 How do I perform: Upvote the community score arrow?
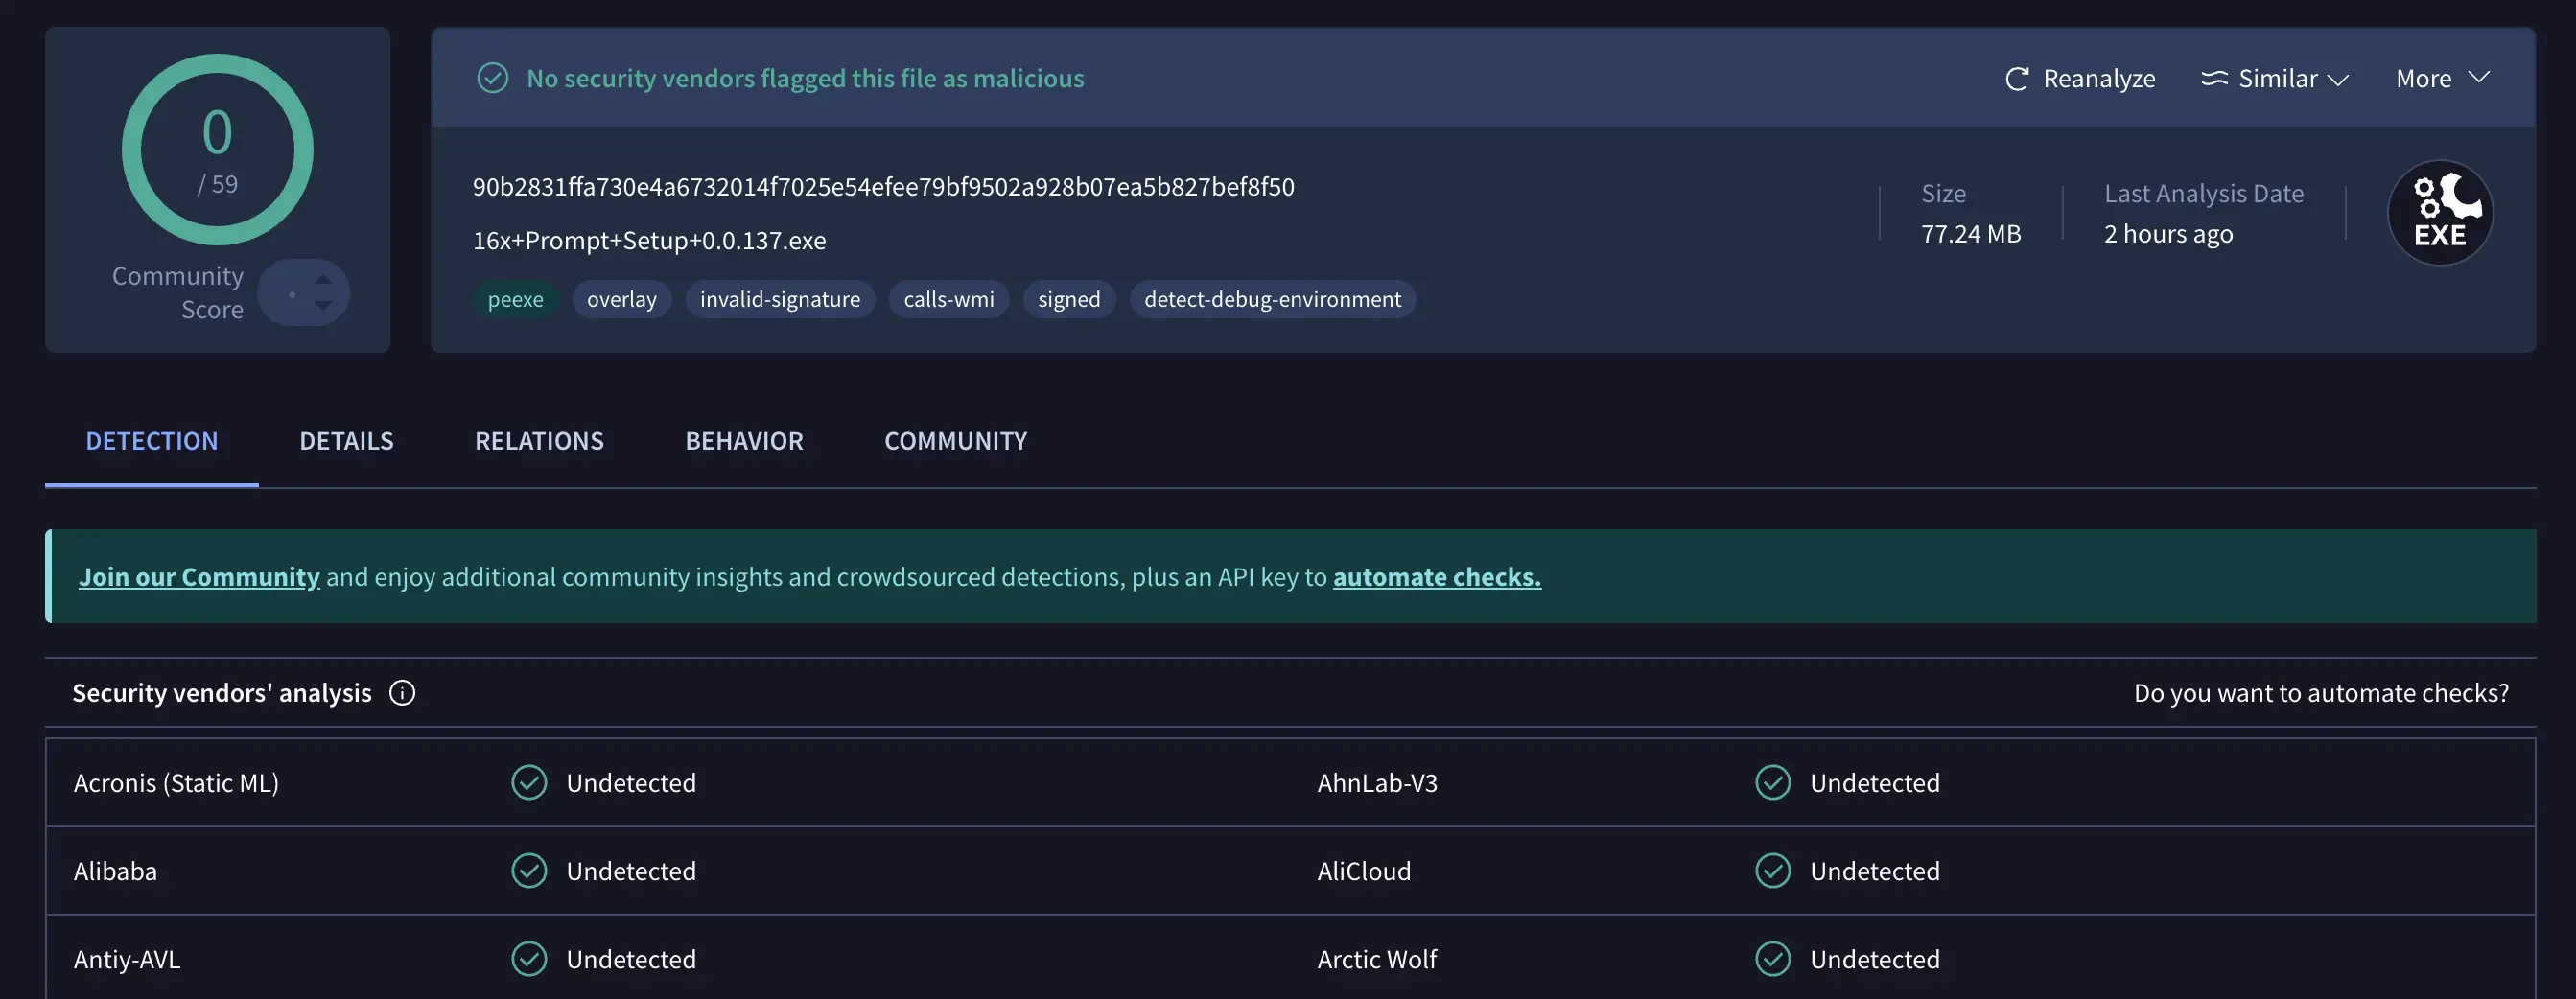pos(323,278)
